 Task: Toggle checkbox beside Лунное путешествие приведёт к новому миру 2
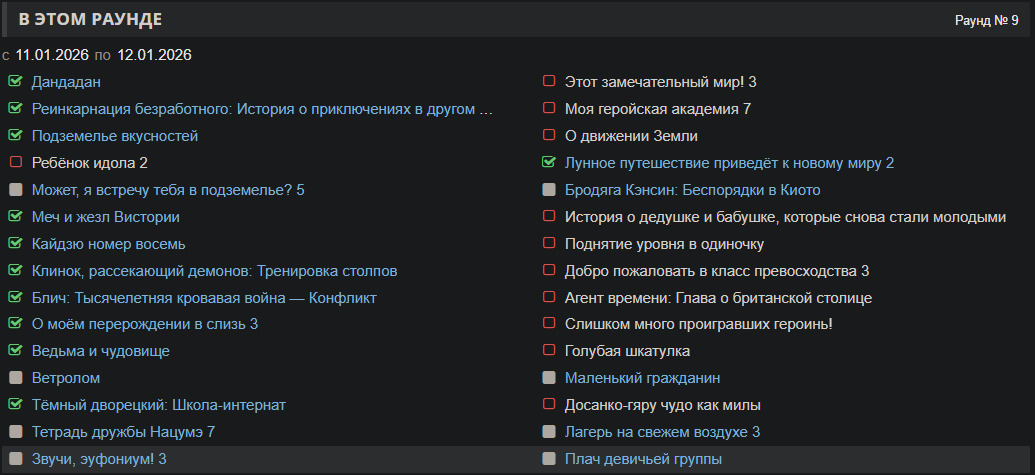pos(548,162)
